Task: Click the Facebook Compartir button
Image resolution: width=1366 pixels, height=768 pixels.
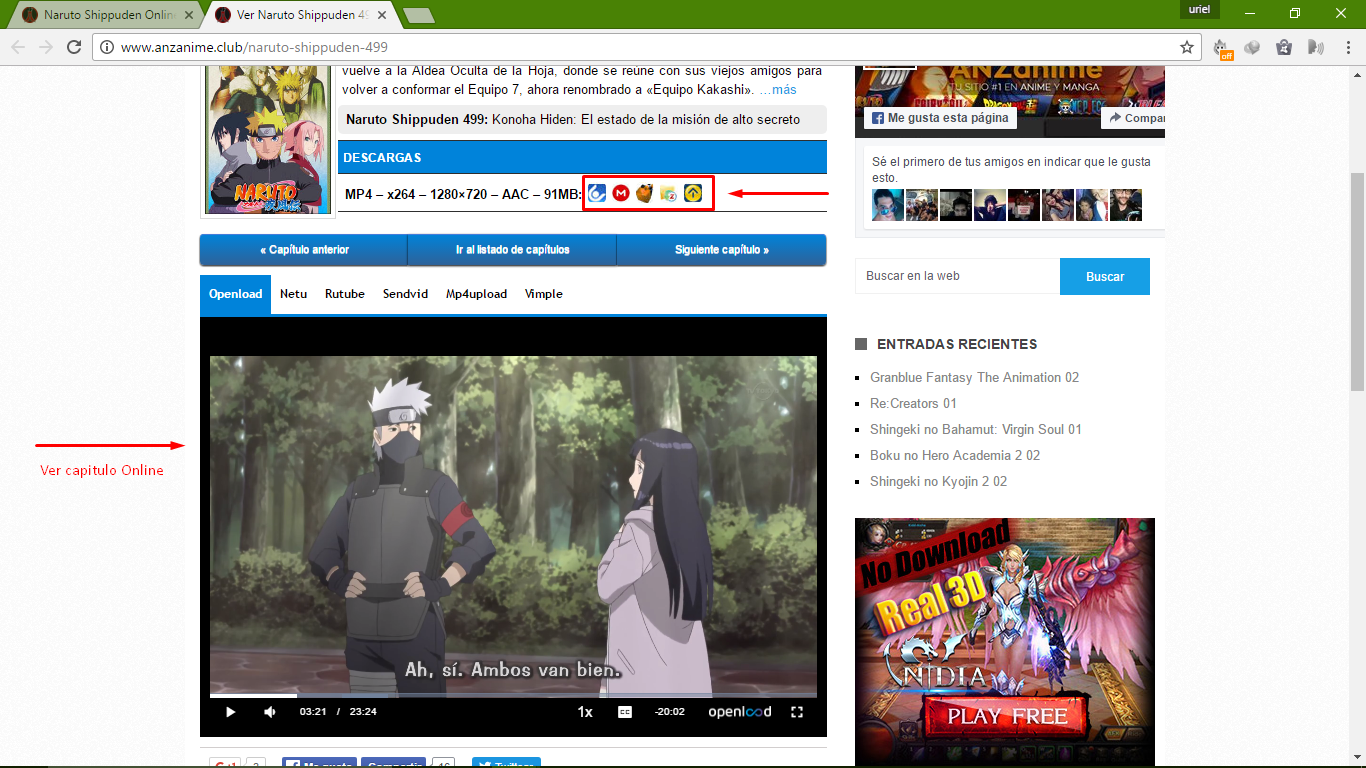Action: (x=1133, y=118)
